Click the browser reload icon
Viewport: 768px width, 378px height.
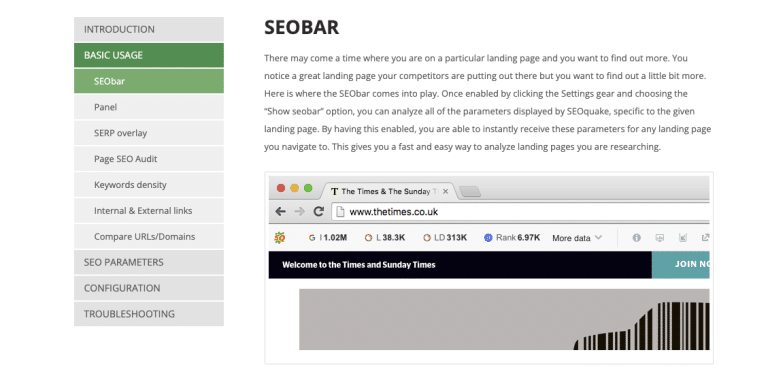[318, 212]
